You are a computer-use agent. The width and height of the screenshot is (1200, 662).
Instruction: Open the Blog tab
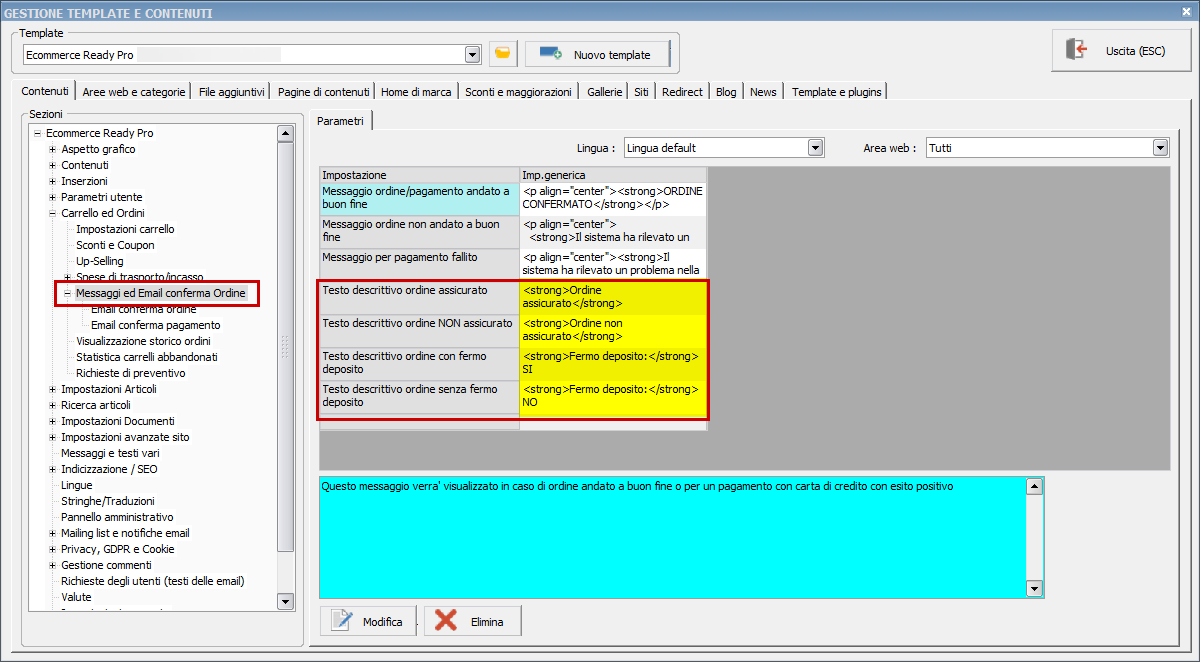click(x=726, y=92)
